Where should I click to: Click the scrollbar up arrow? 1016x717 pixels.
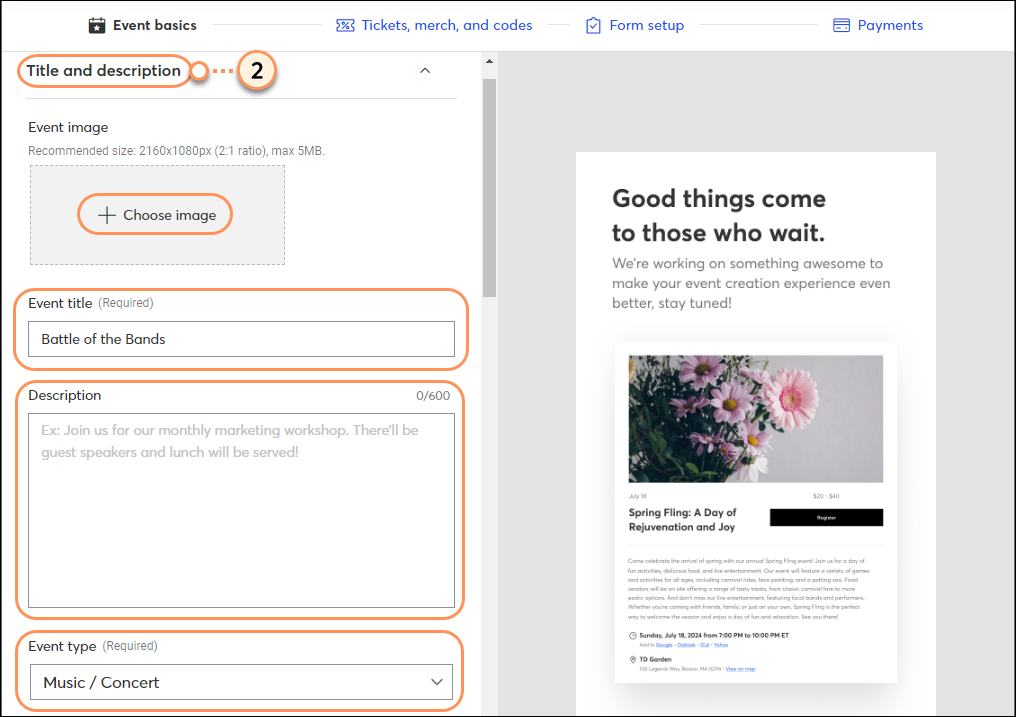pos(489,61)
